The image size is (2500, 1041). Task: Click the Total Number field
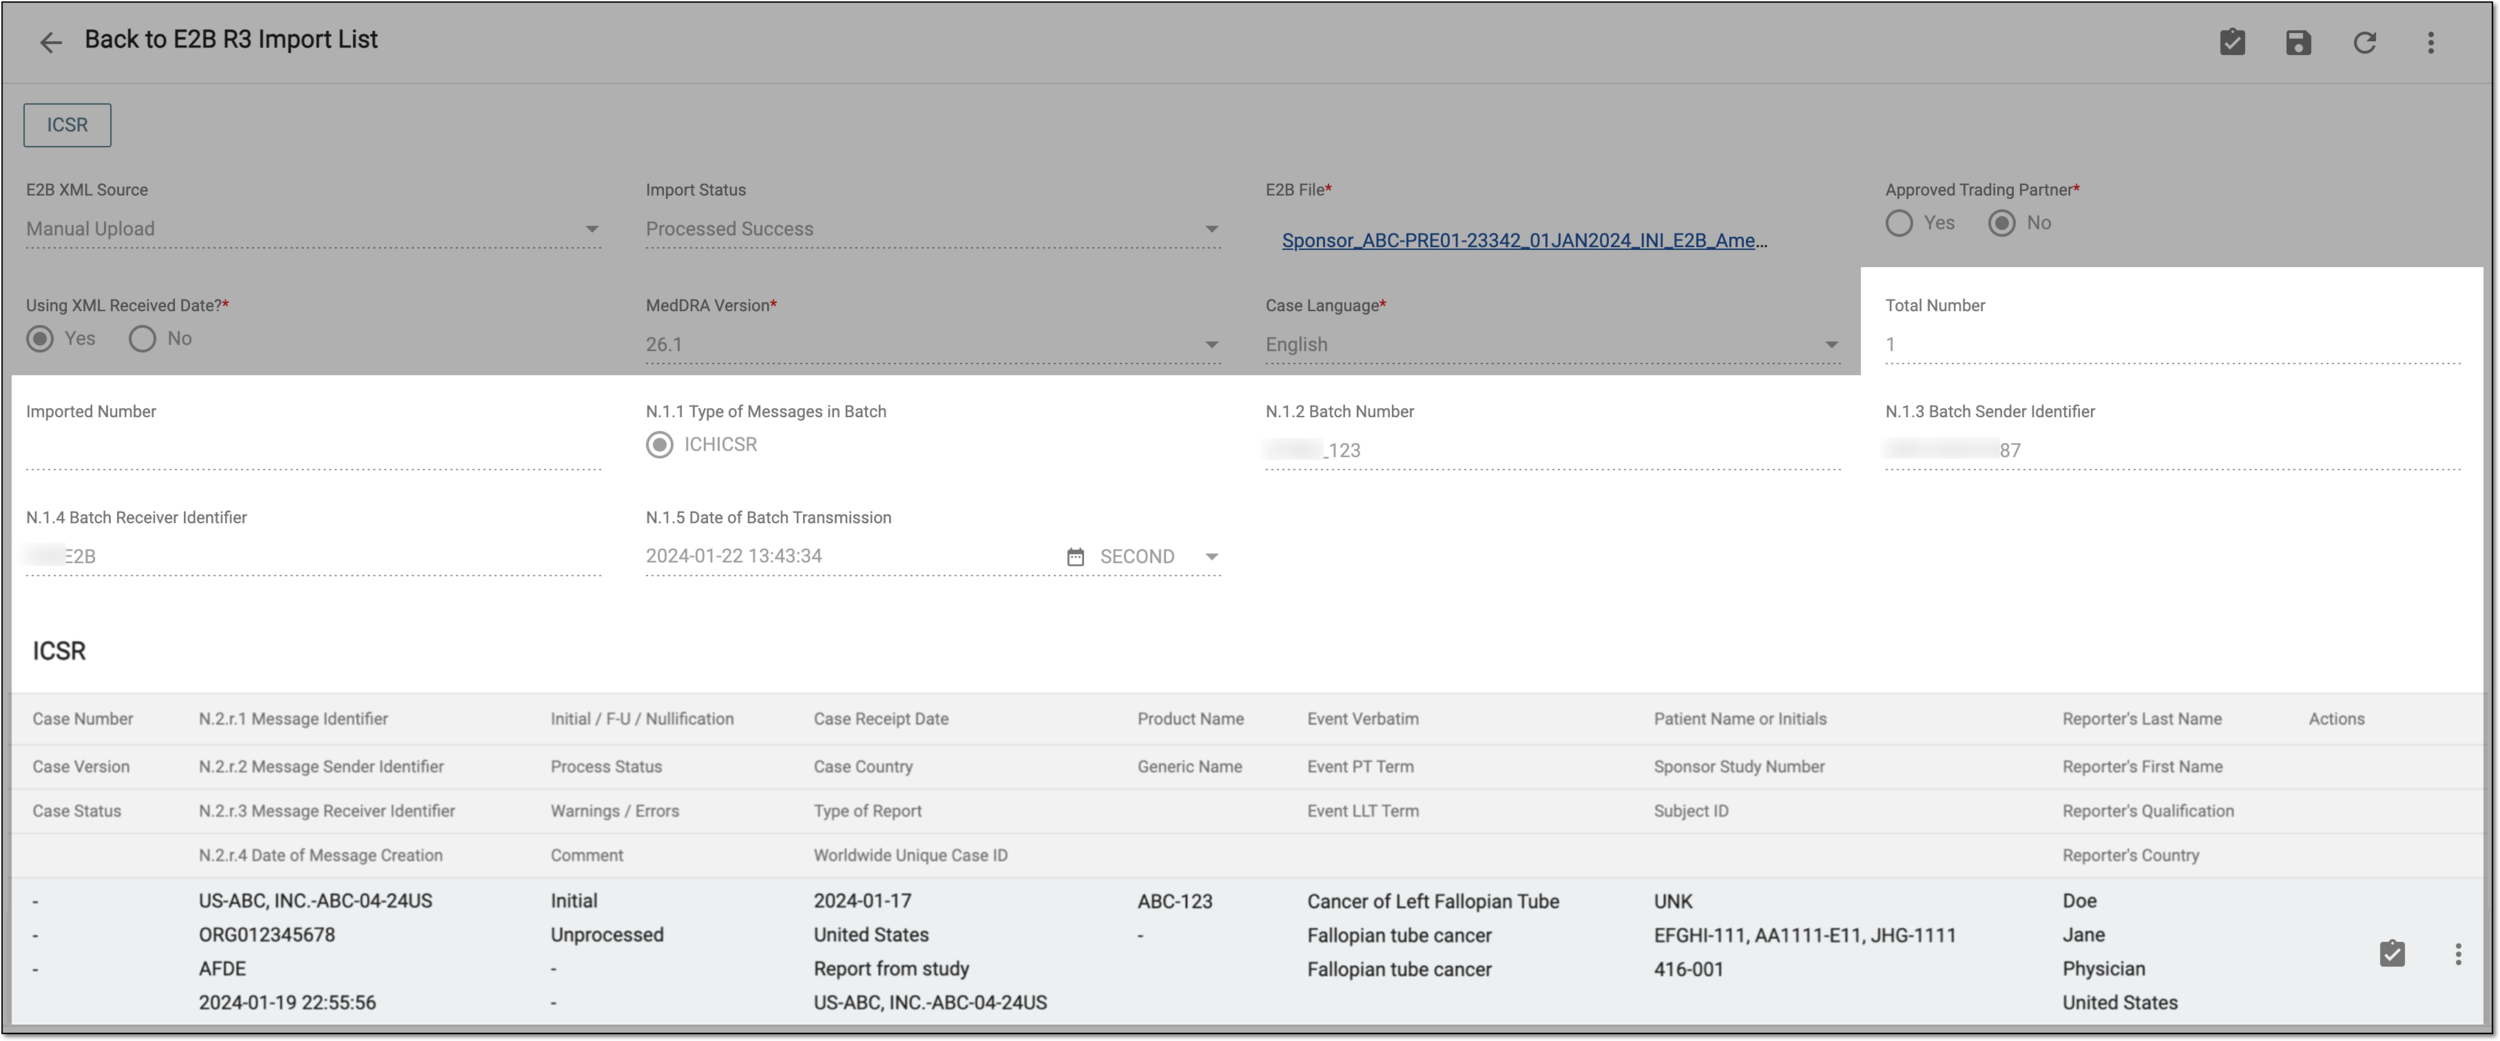(2172, 345)
